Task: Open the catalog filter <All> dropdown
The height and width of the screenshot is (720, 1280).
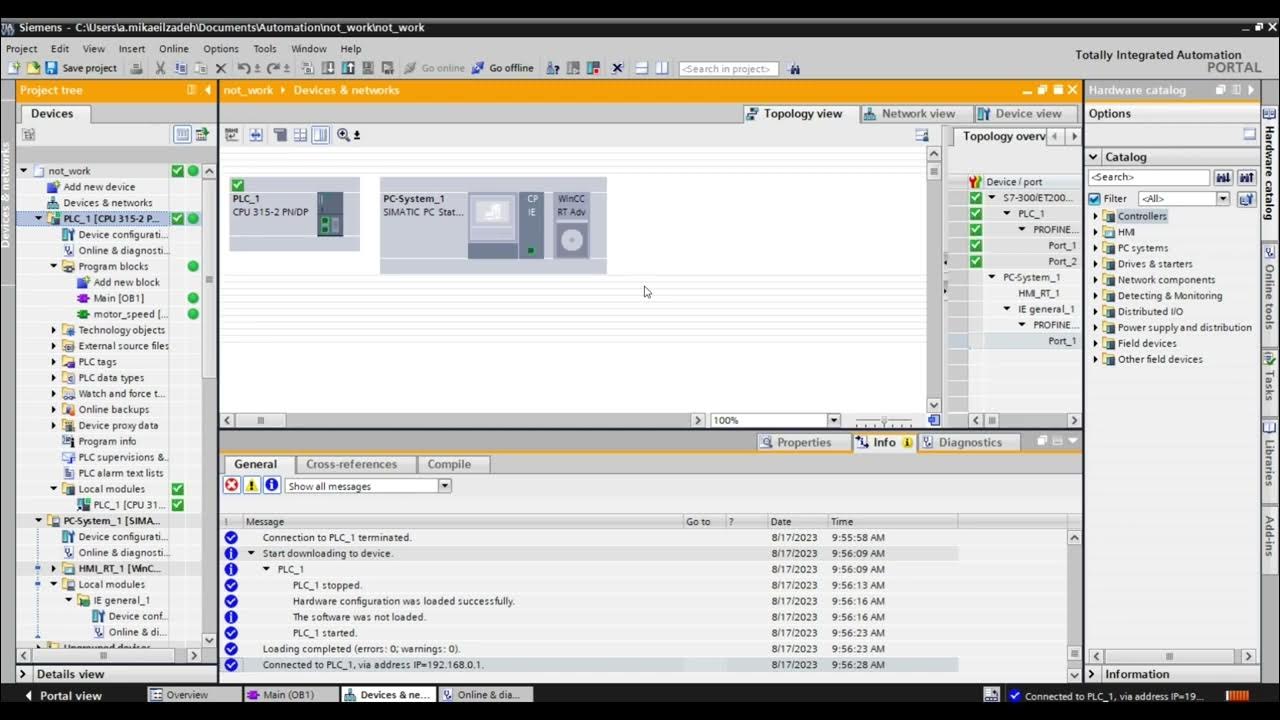Action: (1222, 199)
